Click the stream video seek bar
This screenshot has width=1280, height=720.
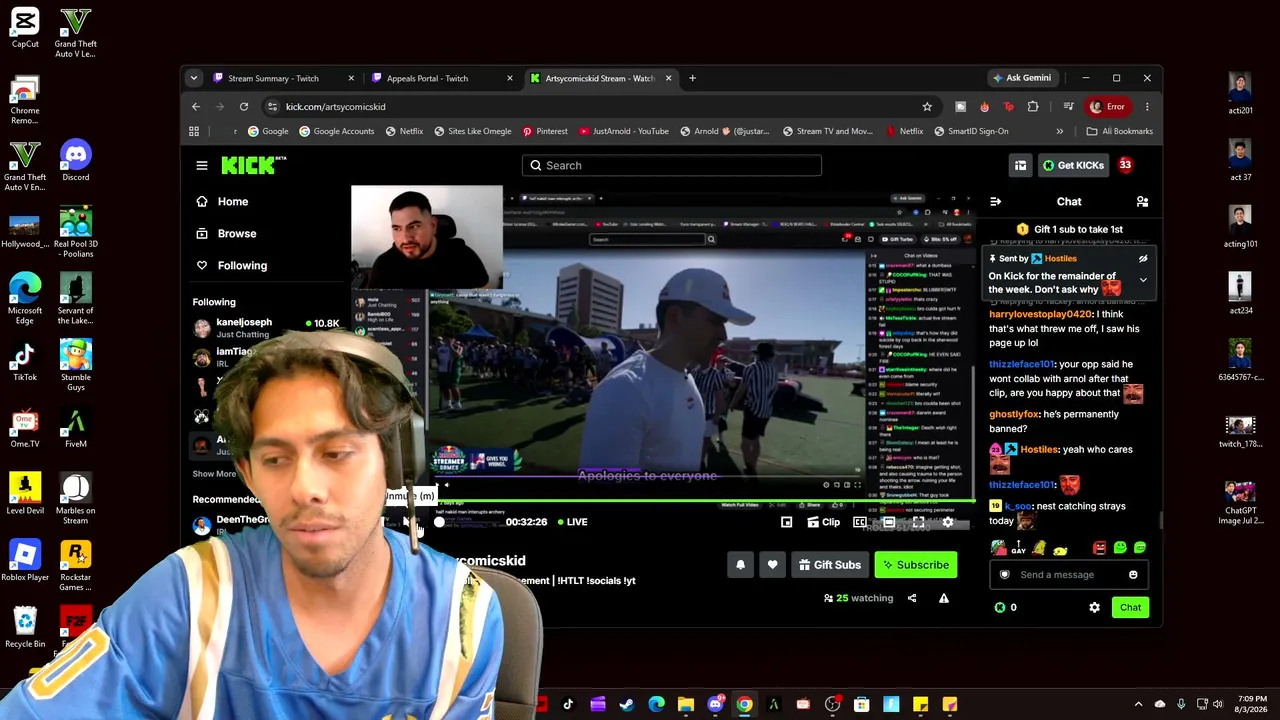coord(705,500)
